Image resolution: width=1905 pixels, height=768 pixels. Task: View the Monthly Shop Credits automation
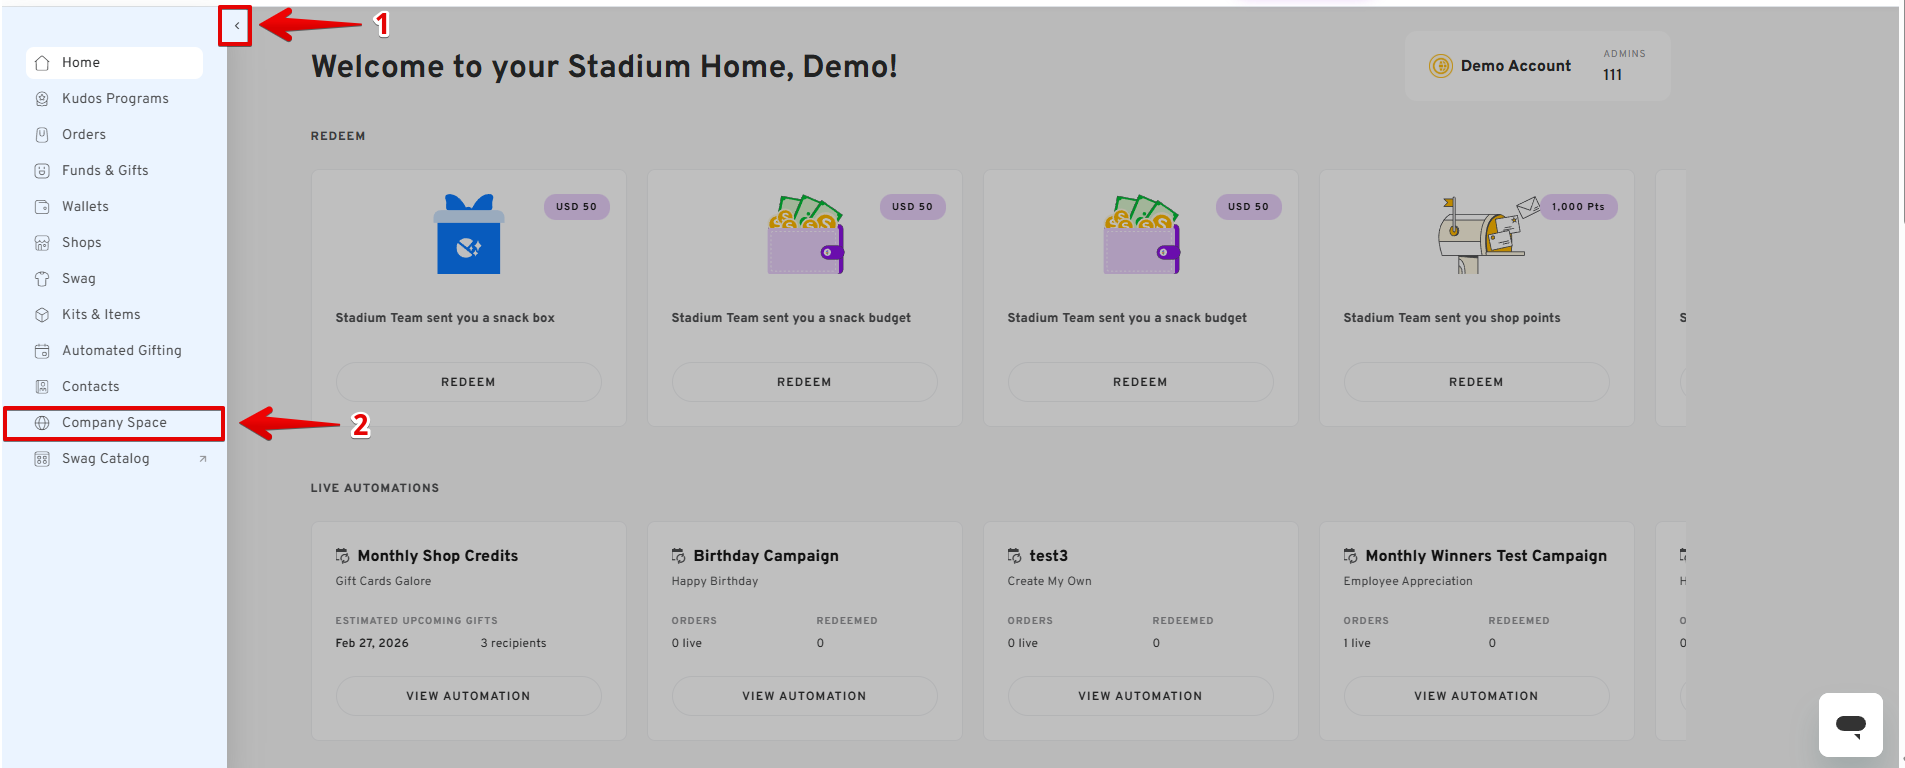point(468,696)
